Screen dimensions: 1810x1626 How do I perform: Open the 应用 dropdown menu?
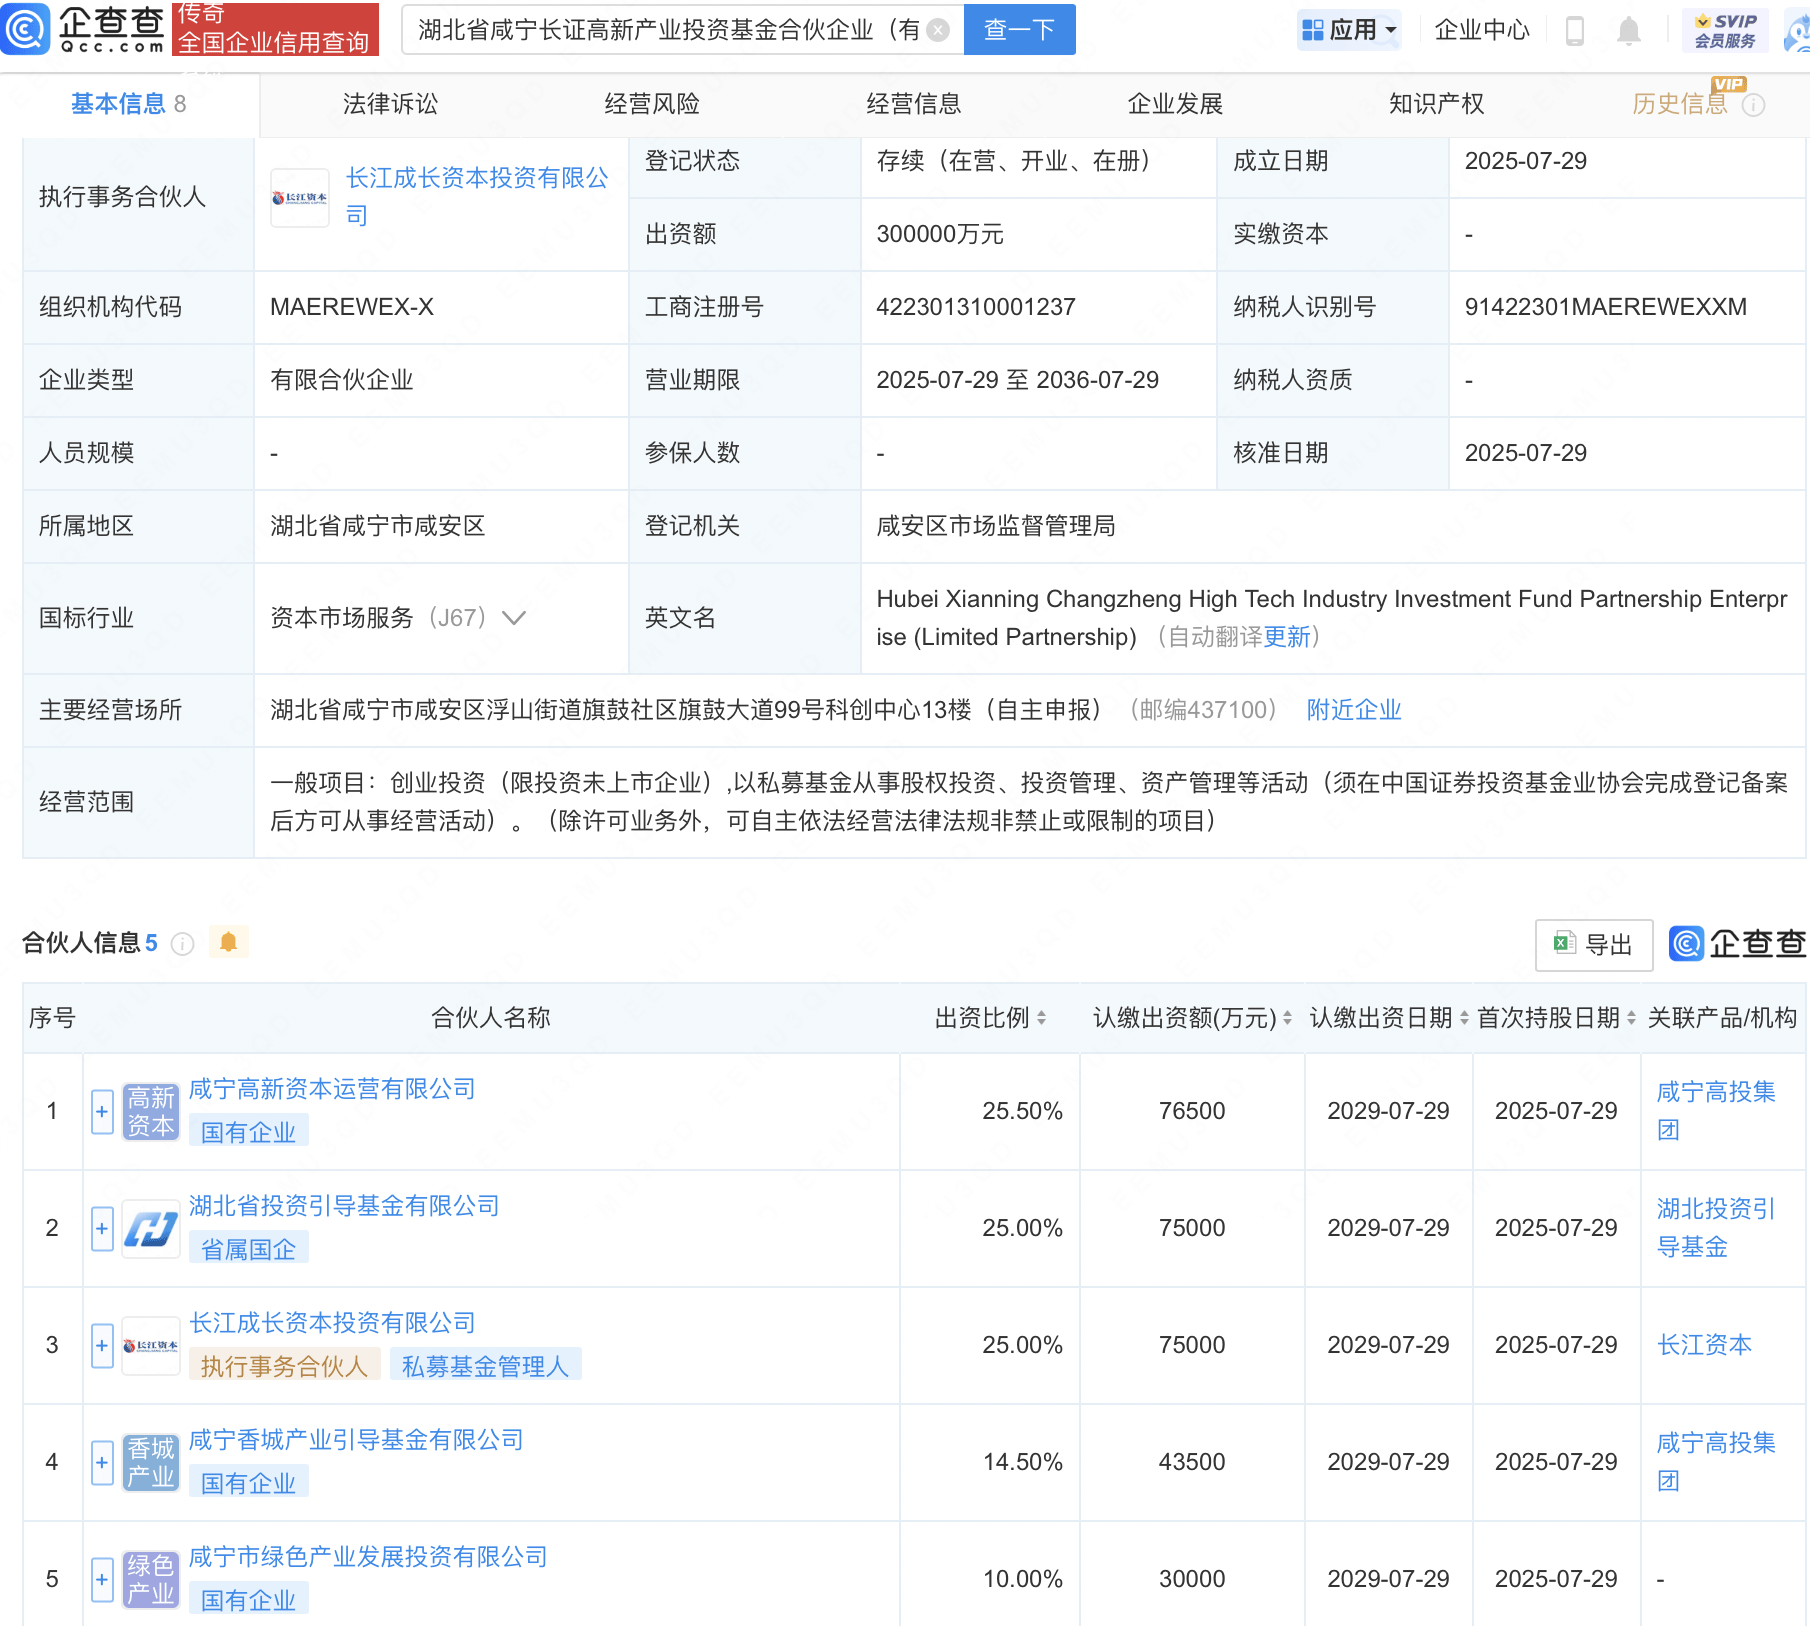point(1349,30)
